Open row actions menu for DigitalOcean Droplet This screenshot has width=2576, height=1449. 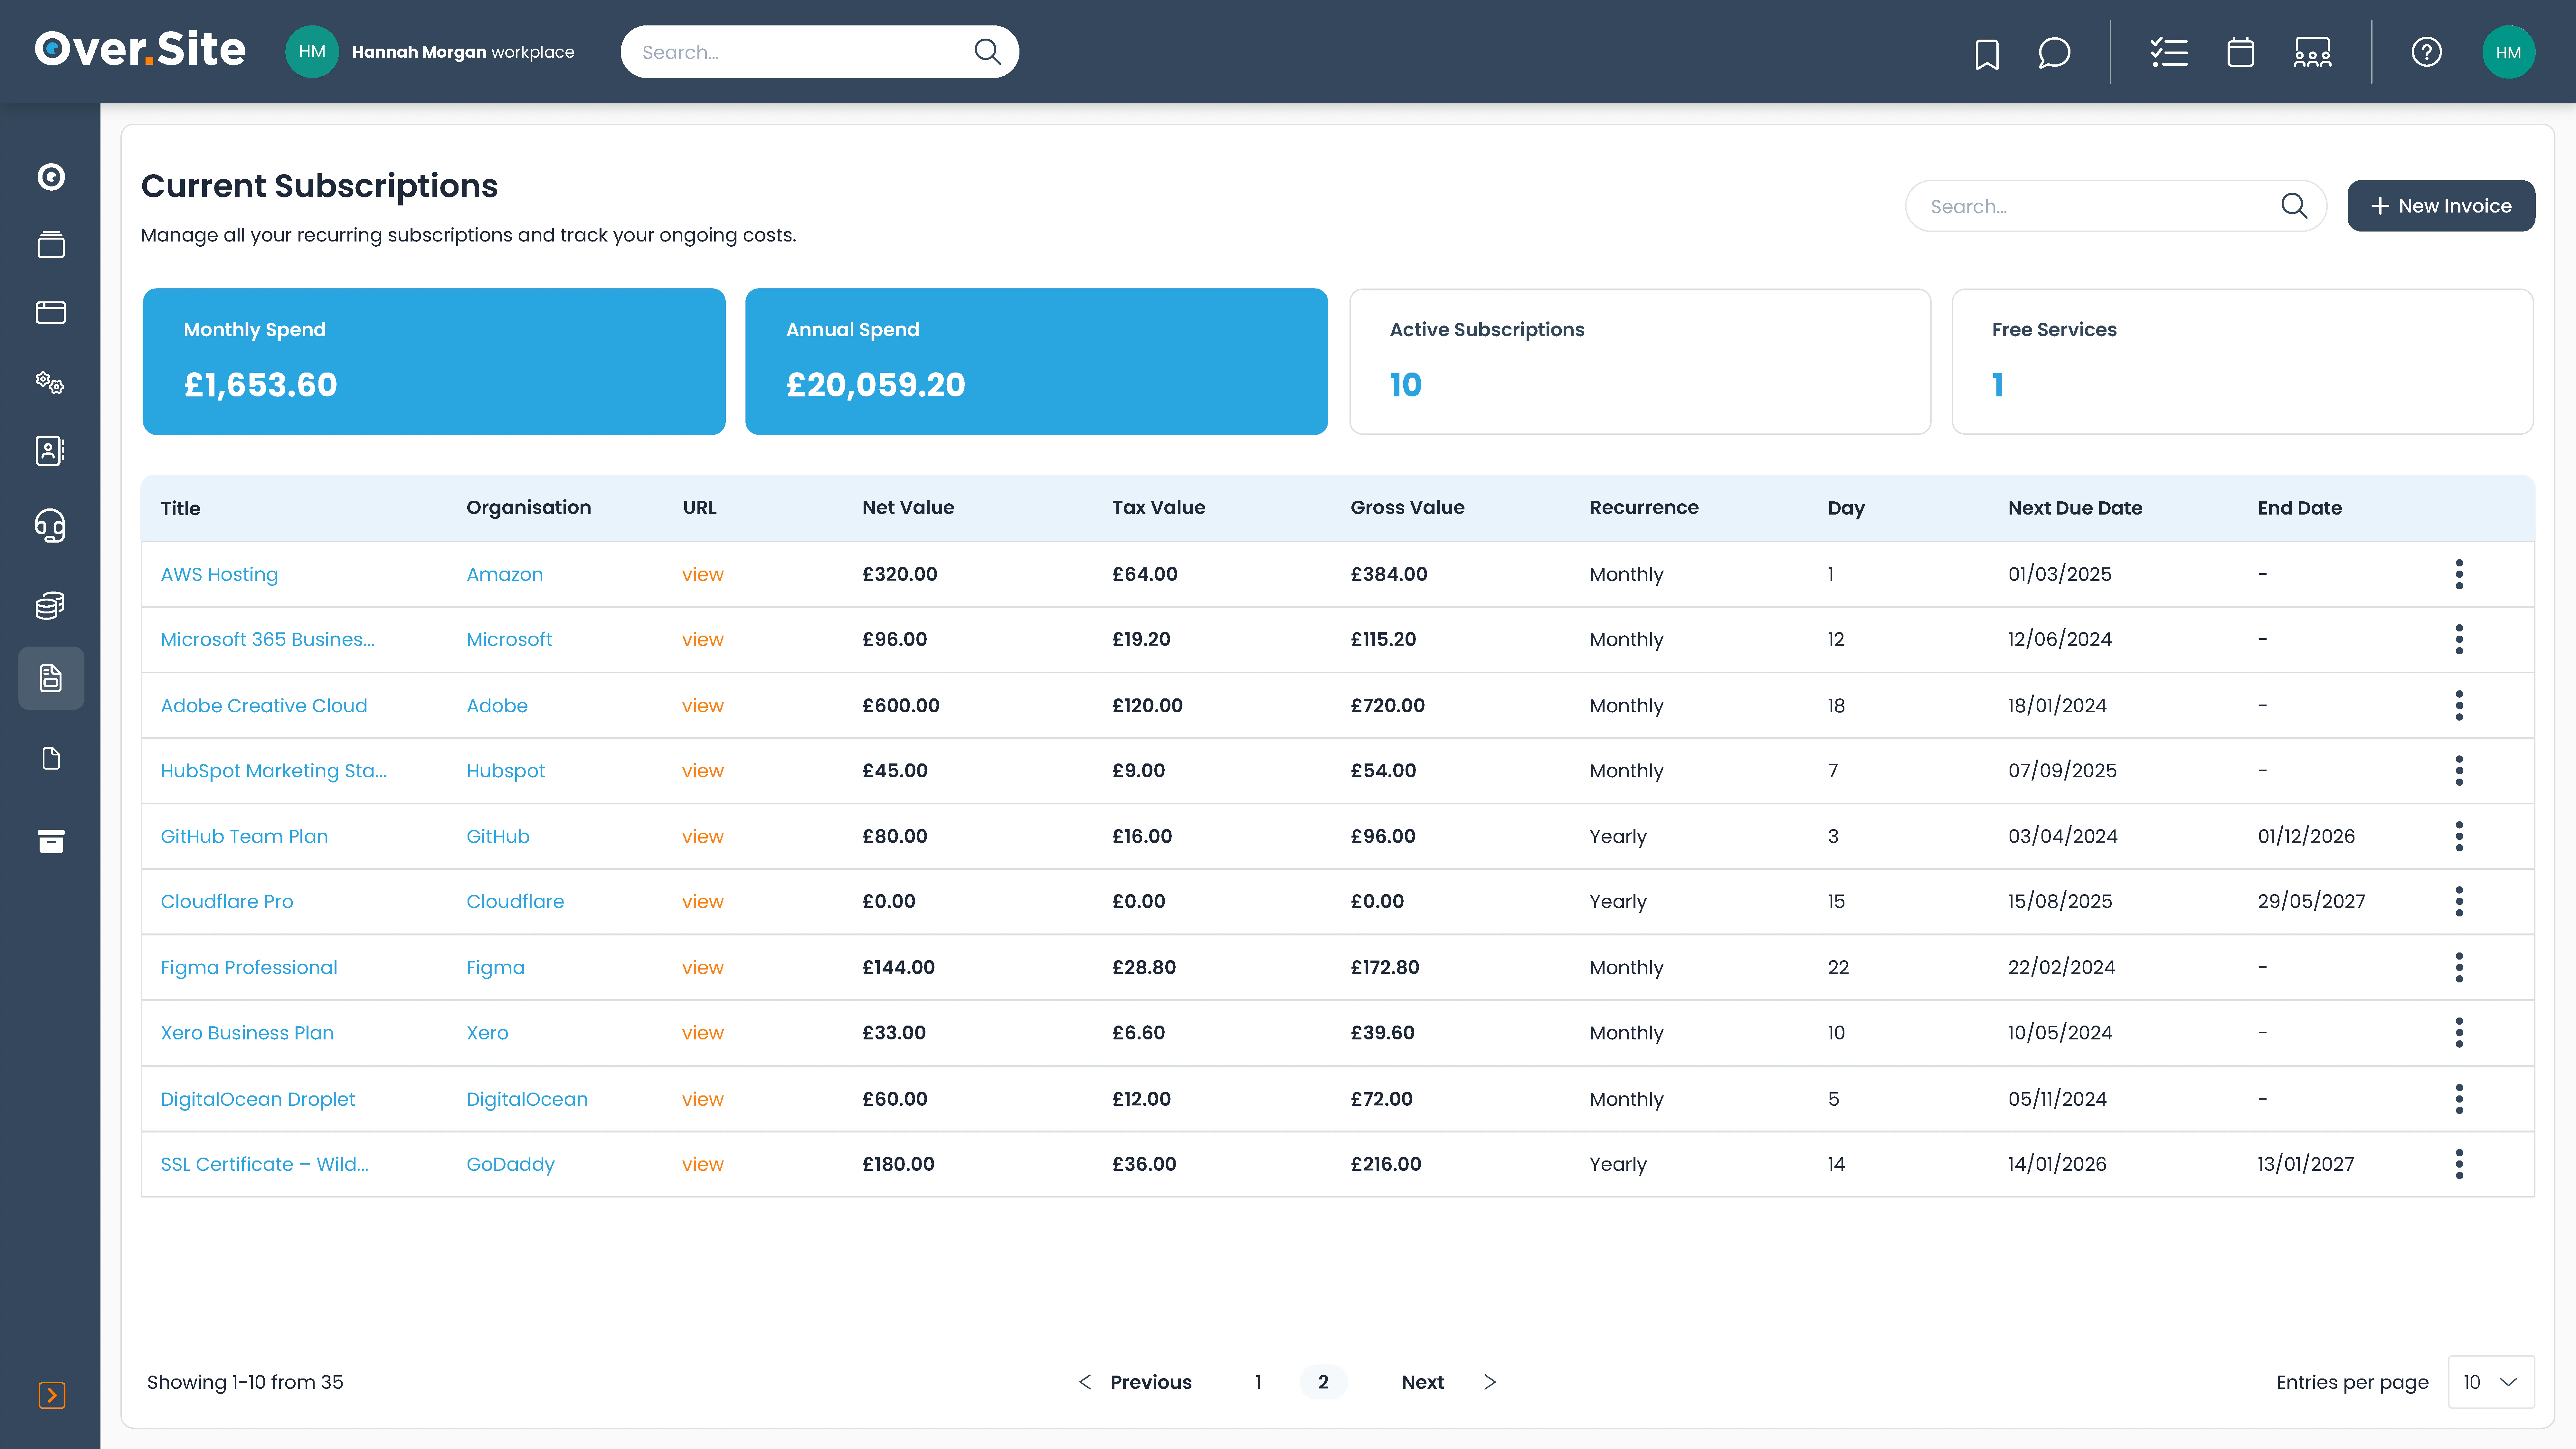pyautogui.click(x=2459, y=1099)
